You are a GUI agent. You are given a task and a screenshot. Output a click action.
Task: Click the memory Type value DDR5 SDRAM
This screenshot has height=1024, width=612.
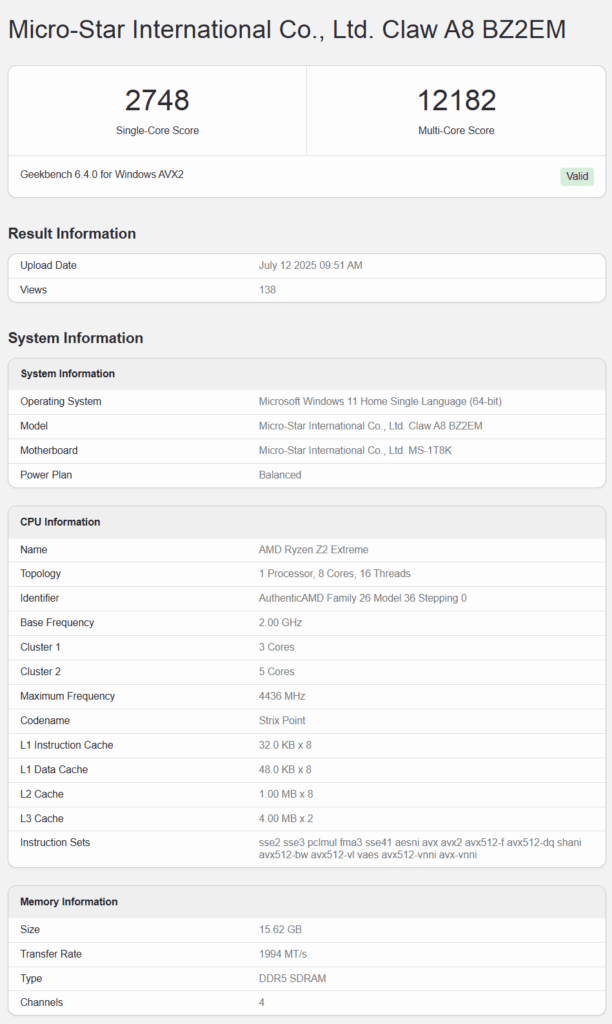click(292, 978)
